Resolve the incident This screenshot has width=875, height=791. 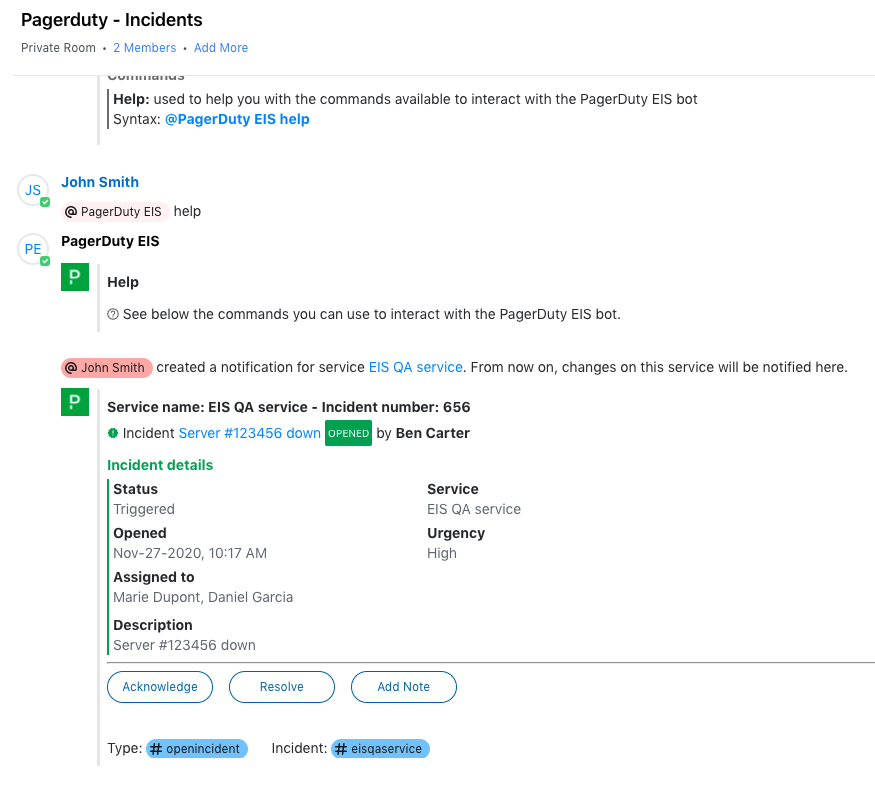[282, 687]
